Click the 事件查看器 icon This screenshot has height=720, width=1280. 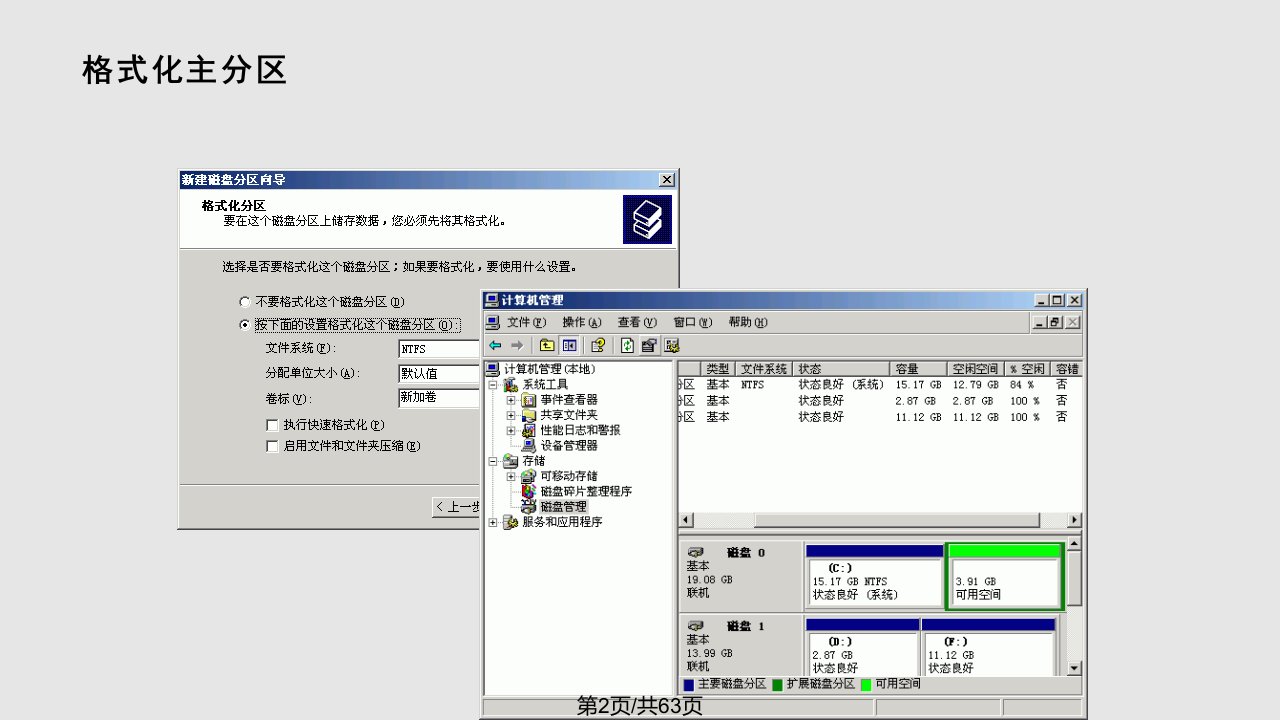529,400
